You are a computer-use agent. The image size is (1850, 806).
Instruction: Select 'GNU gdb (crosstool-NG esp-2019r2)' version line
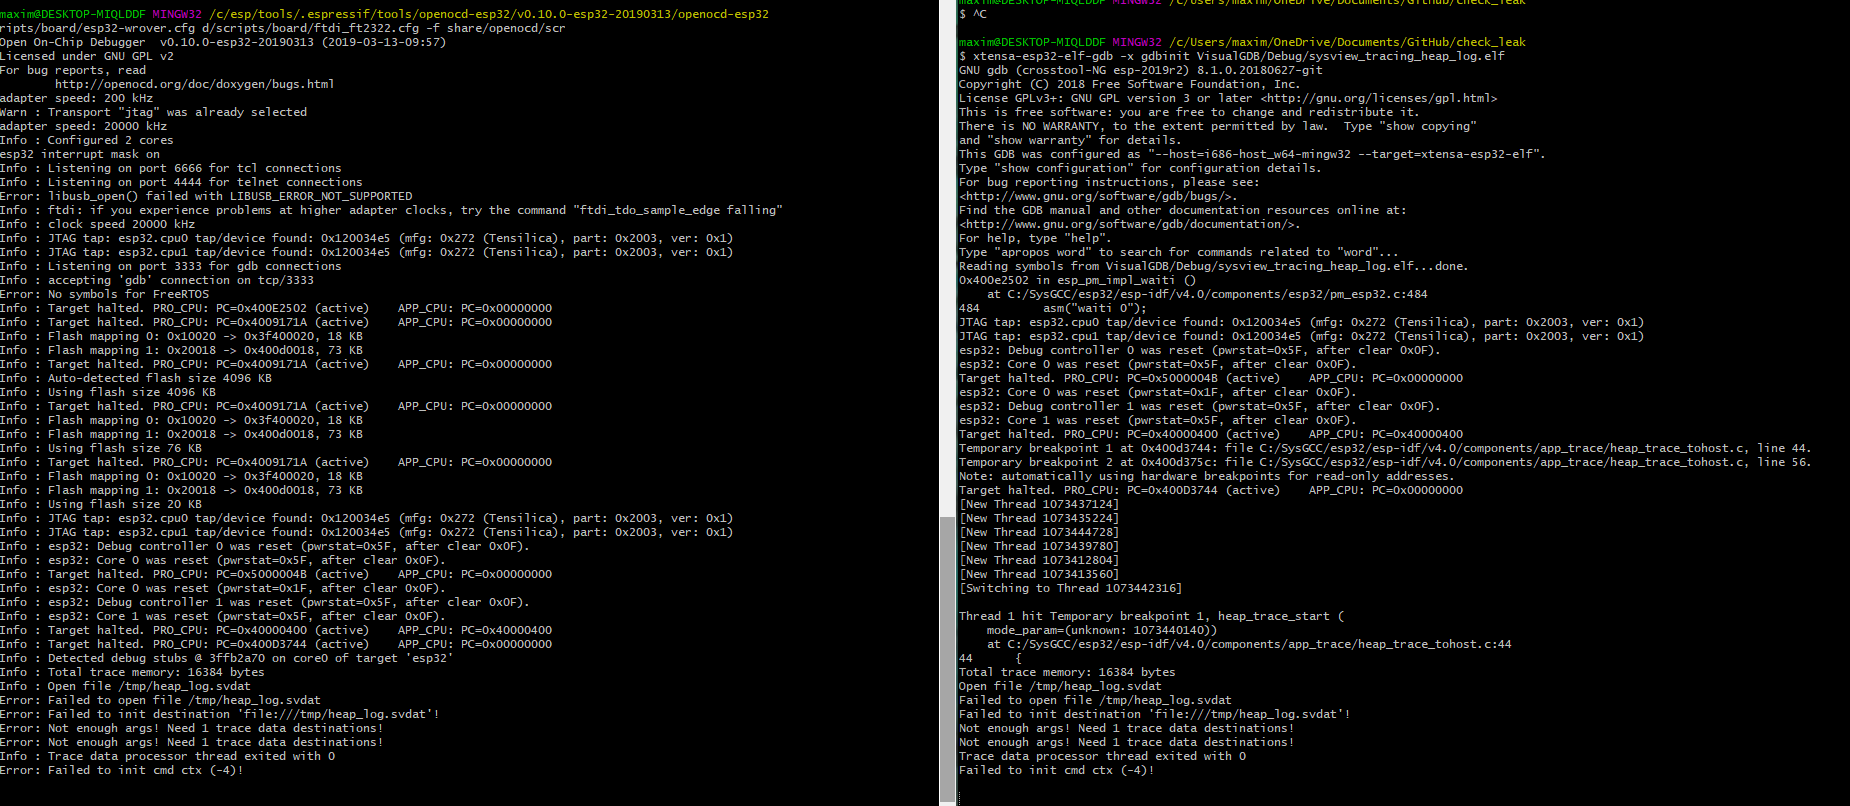[x=1141, y=70]
